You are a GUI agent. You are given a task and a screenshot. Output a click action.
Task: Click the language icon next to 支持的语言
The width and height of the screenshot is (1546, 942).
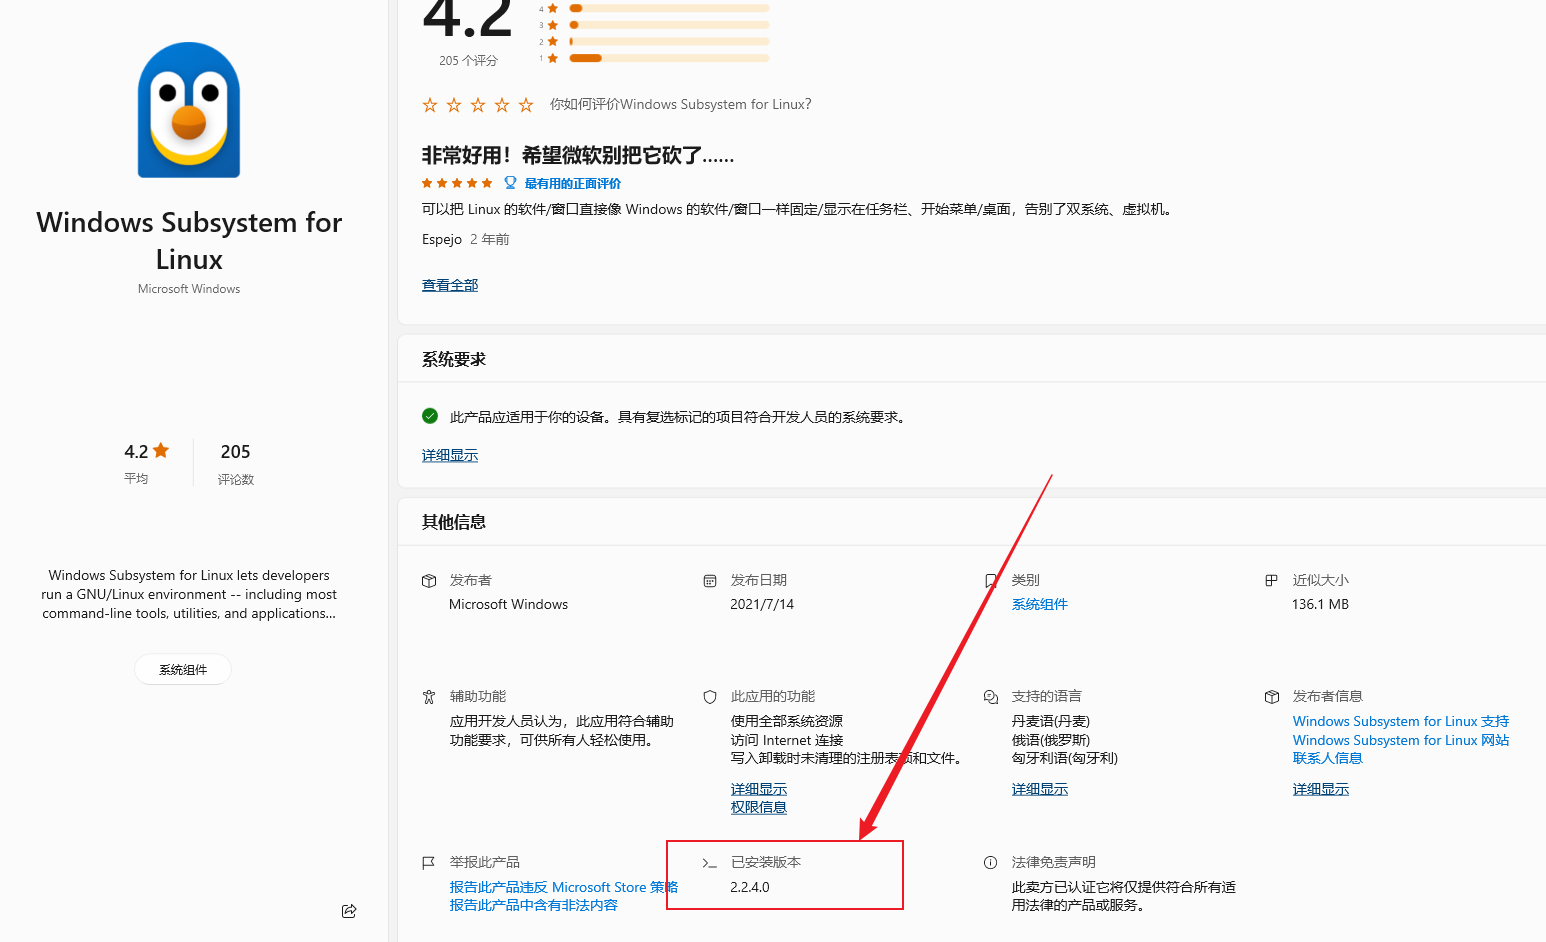coord(991,697)
